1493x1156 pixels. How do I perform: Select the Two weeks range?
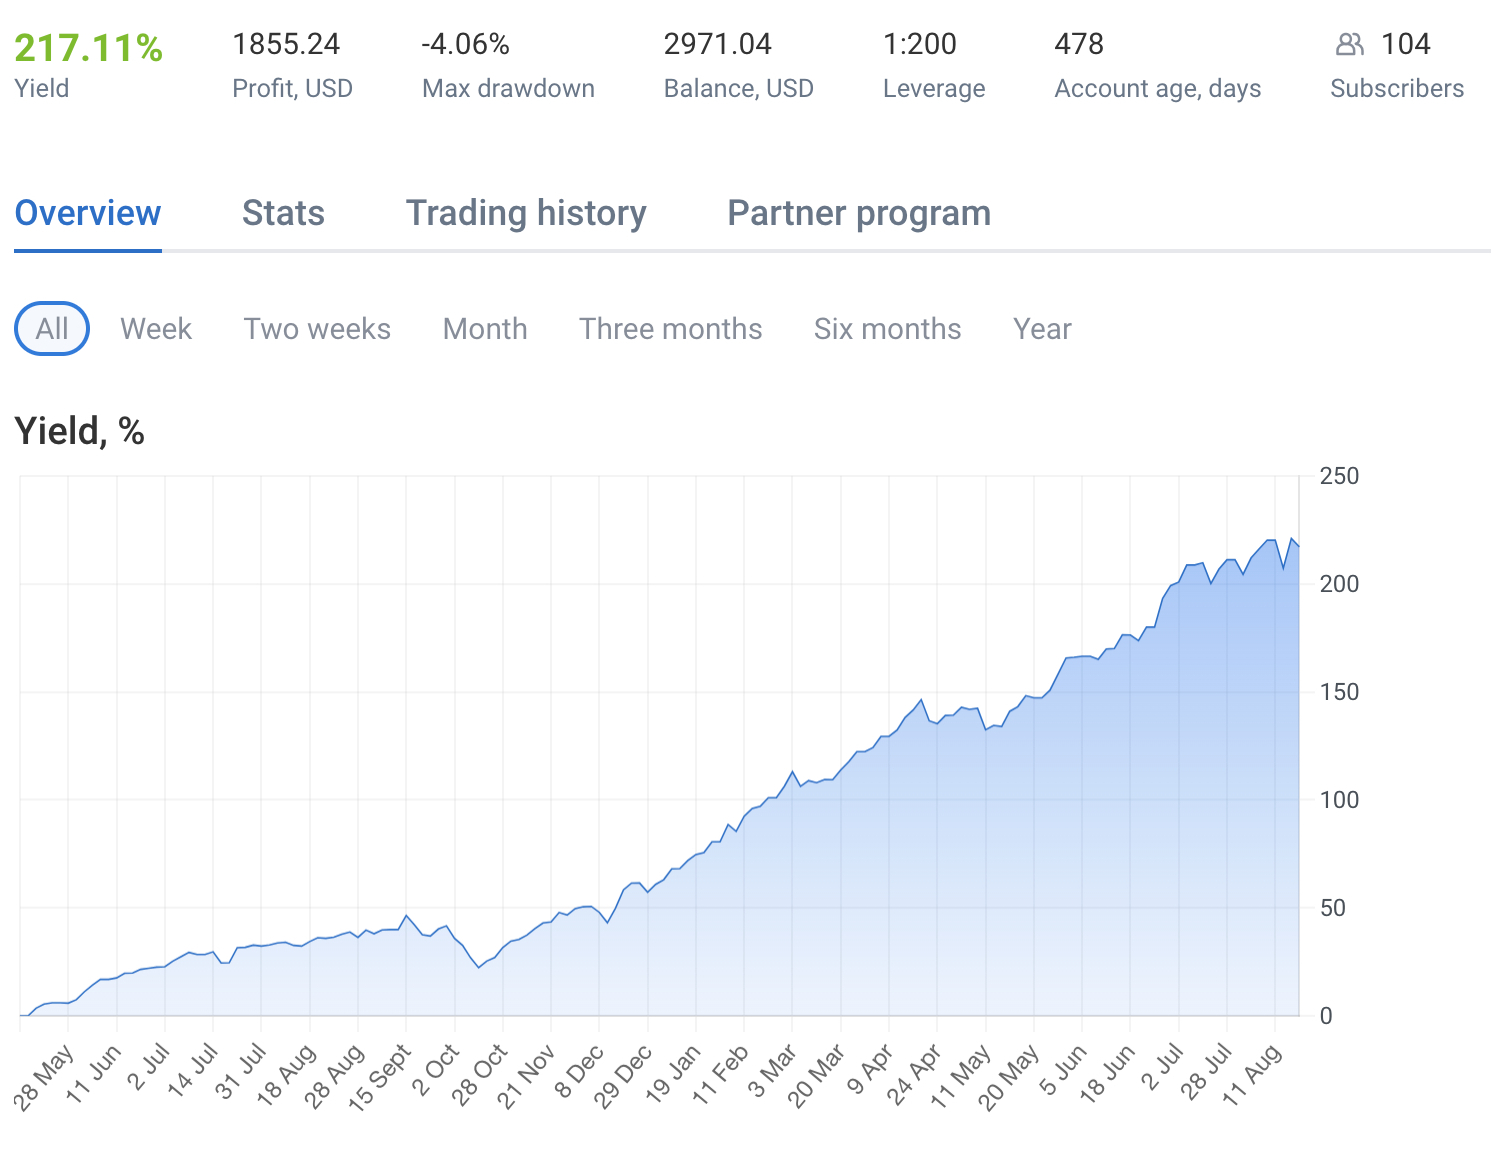317,329
